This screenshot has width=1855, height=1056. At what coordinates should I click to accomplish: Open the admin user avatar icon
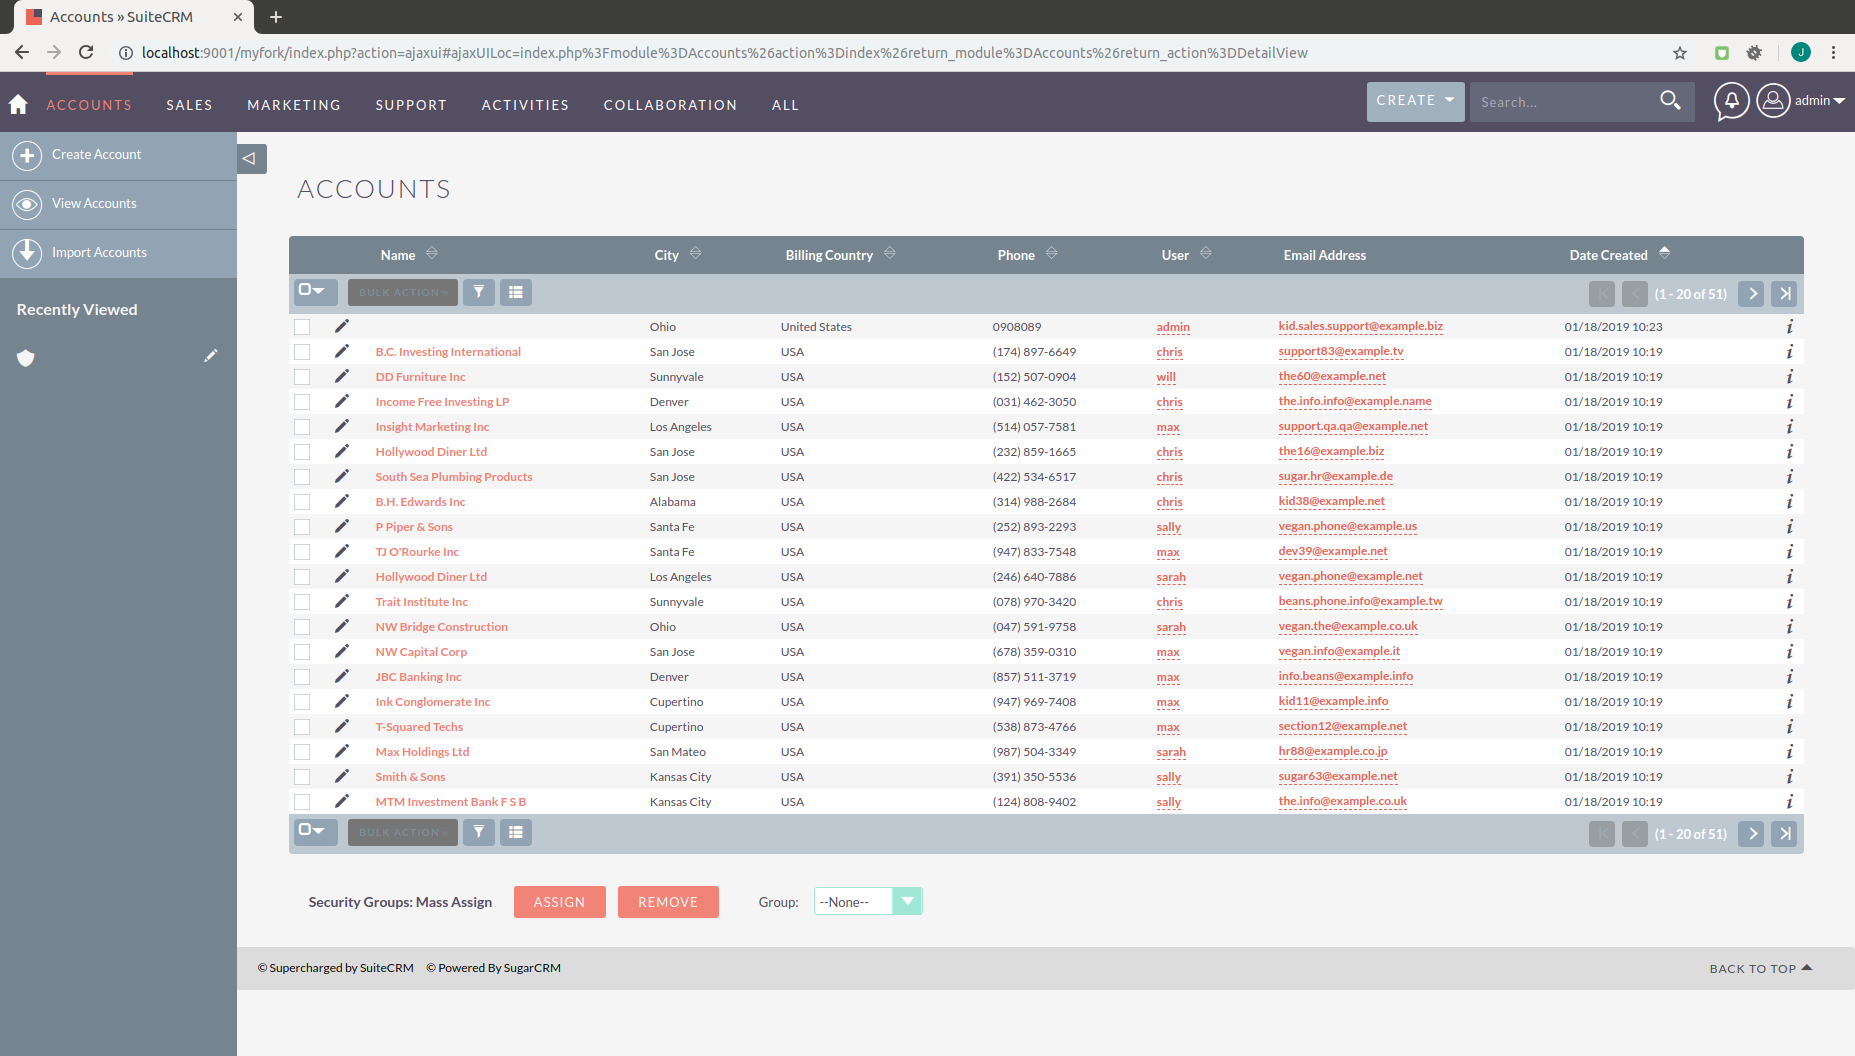tap(1773, 101)
